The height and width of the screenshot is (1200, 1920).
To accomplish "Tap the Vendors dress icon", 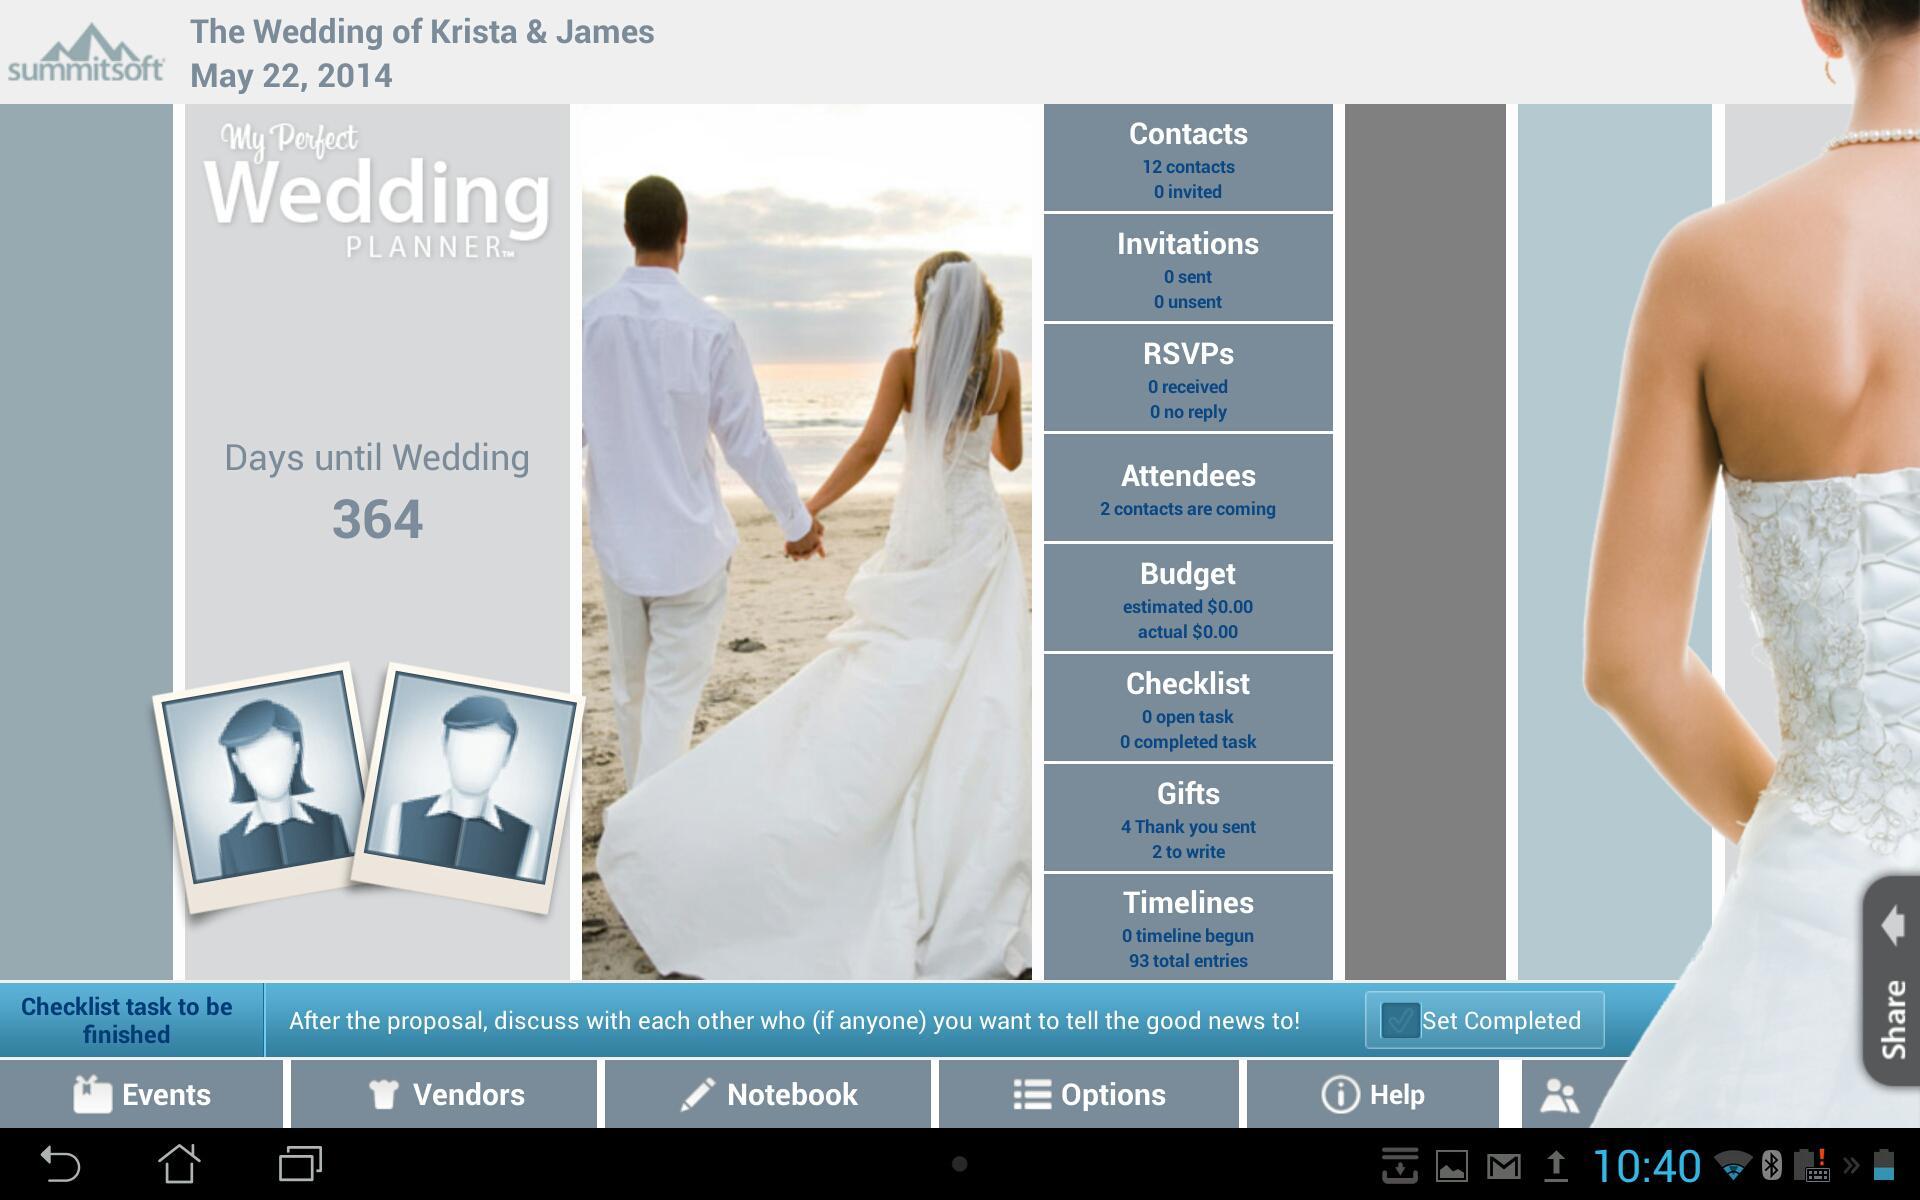I will 386,1094.
